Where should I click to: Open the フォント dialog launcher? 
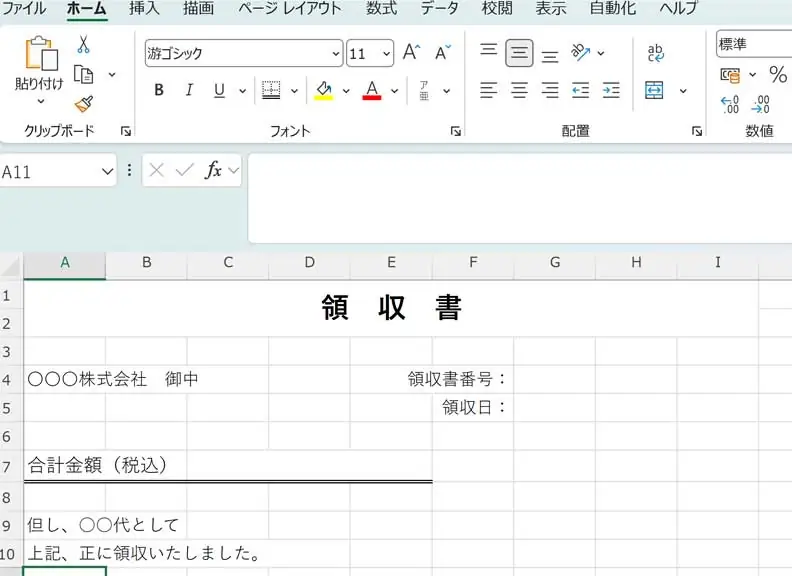tap(456, 131)
